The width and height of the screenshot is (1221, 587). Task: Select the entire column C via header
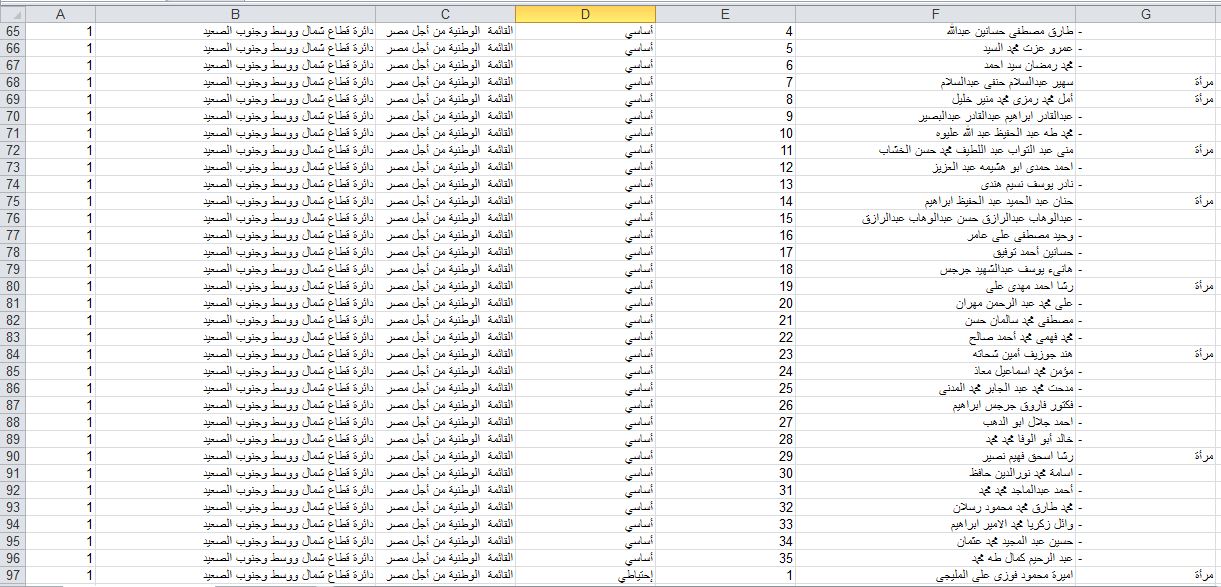pos(445,13)
